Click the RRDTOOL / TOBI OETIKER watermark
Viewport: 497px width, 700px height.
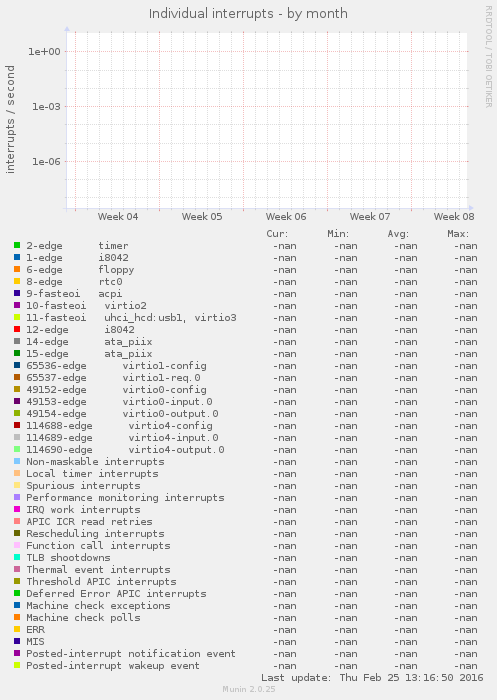point(489,57)
